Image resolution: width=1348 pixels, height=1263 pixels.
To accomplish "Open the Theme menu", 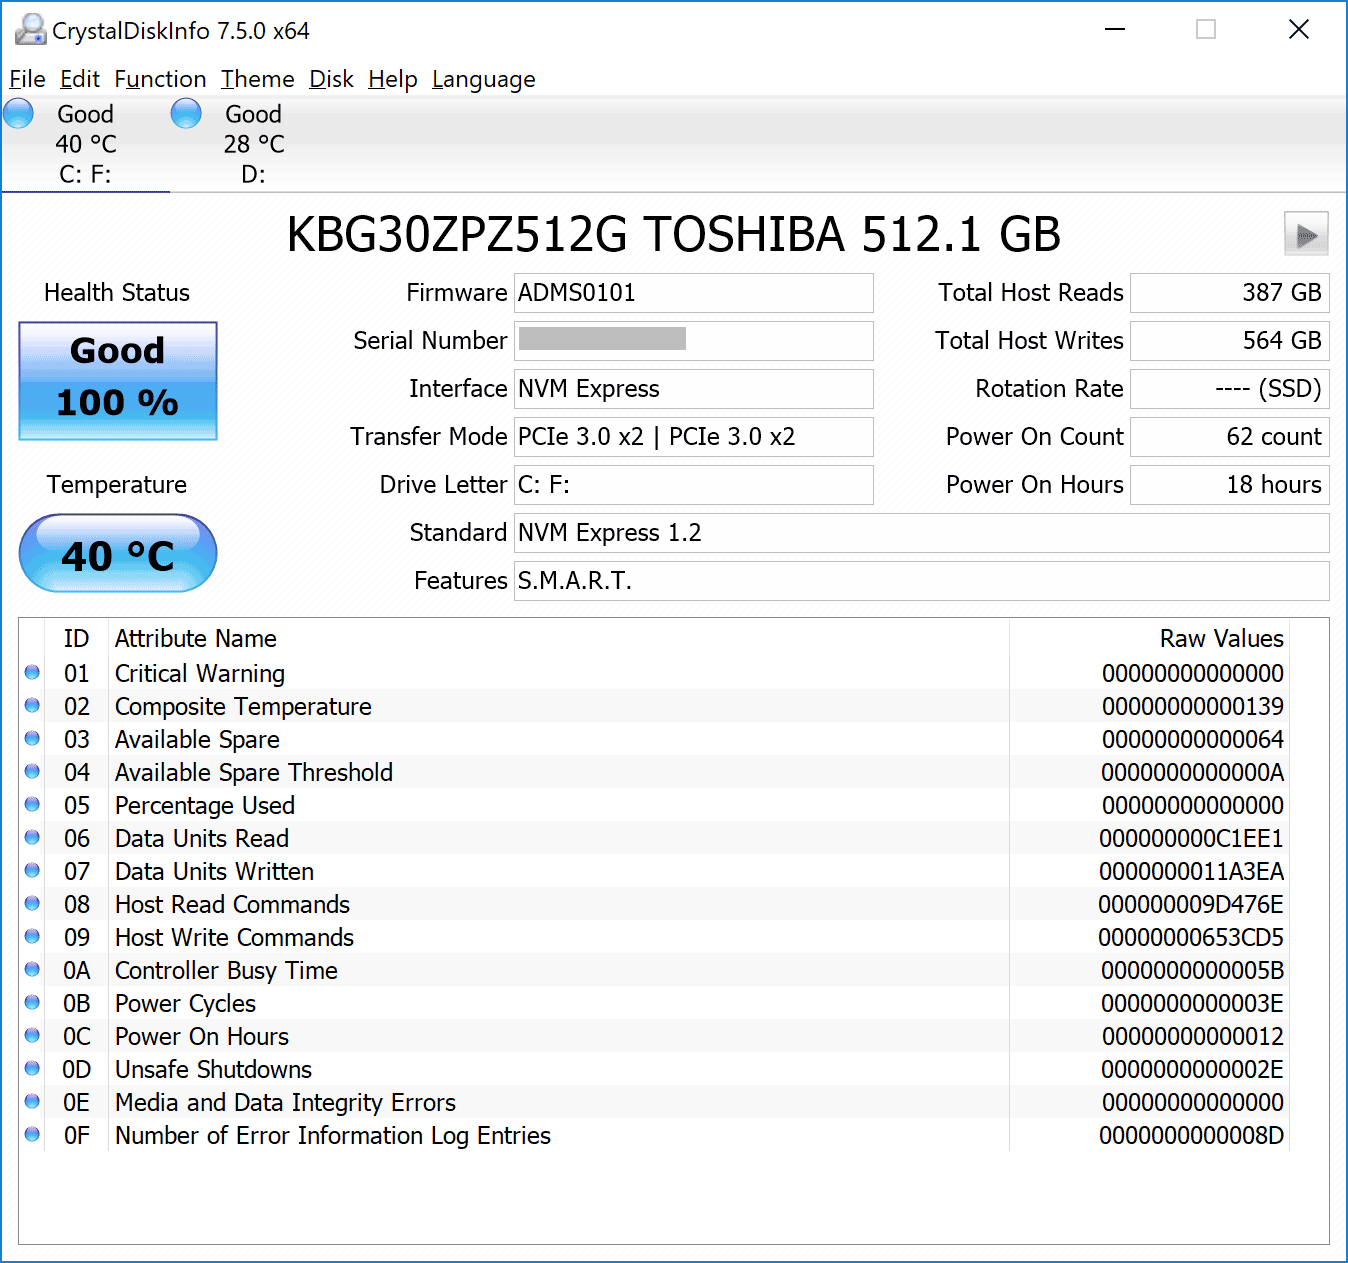I will 257,79.
